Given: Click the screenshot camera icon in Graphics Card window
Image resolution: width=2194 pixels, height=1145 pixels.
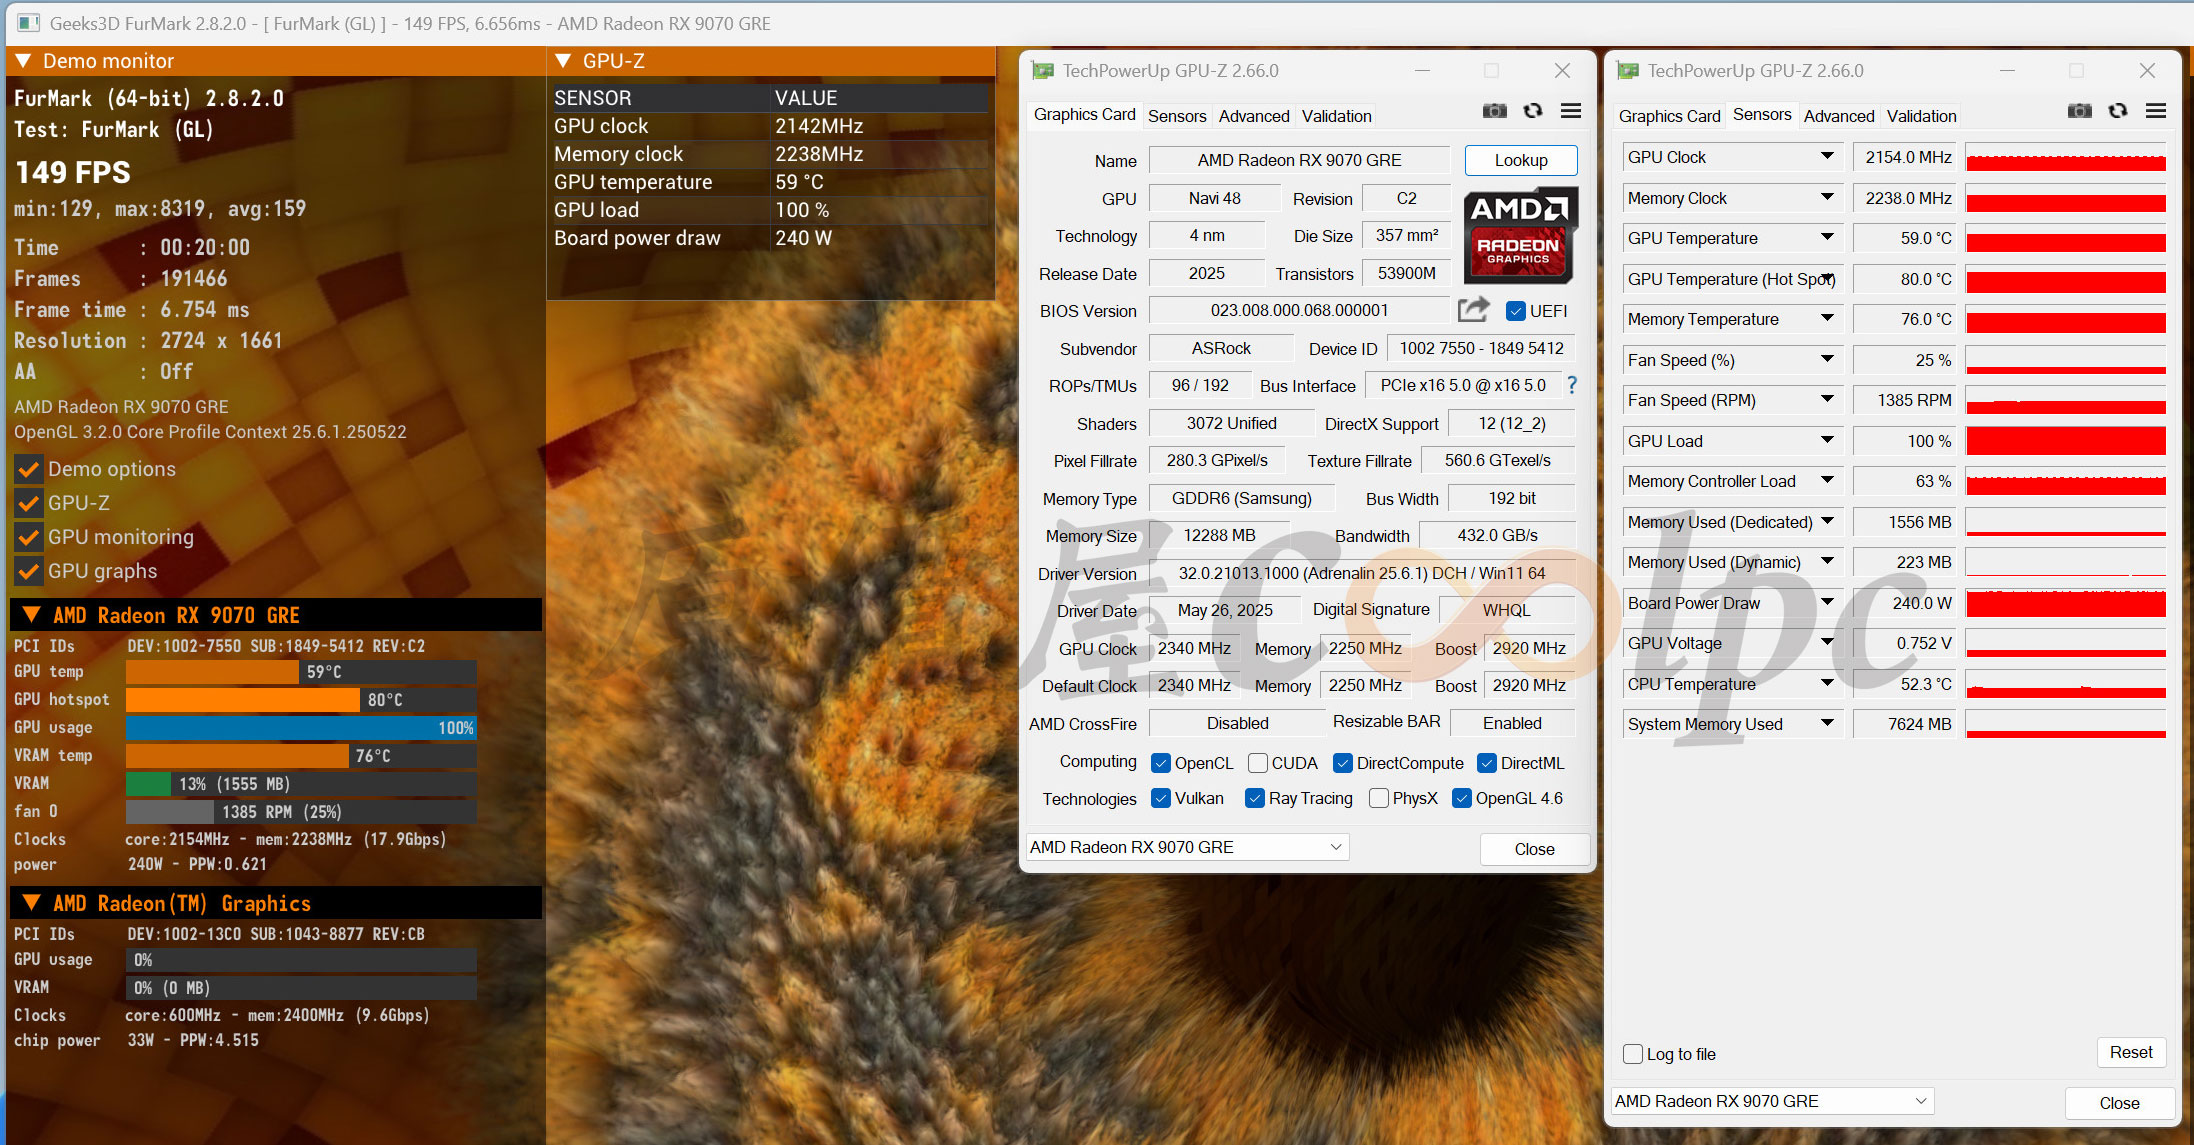Looking at the screenshot, I should [x=1494, y=111].
